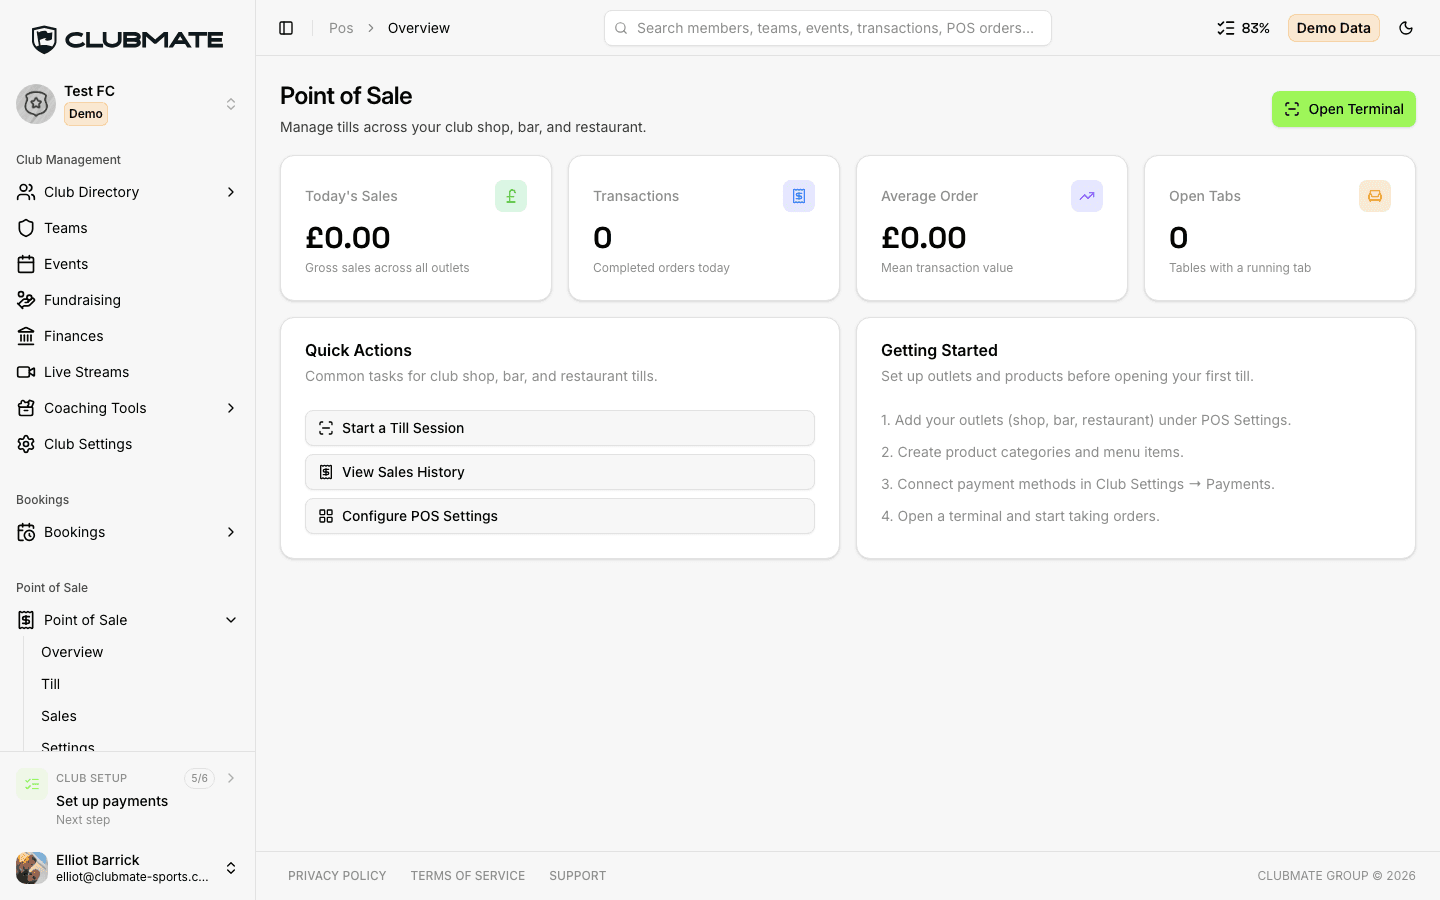
Task: Click the search magnifier icon
Action: pos(621,28)
